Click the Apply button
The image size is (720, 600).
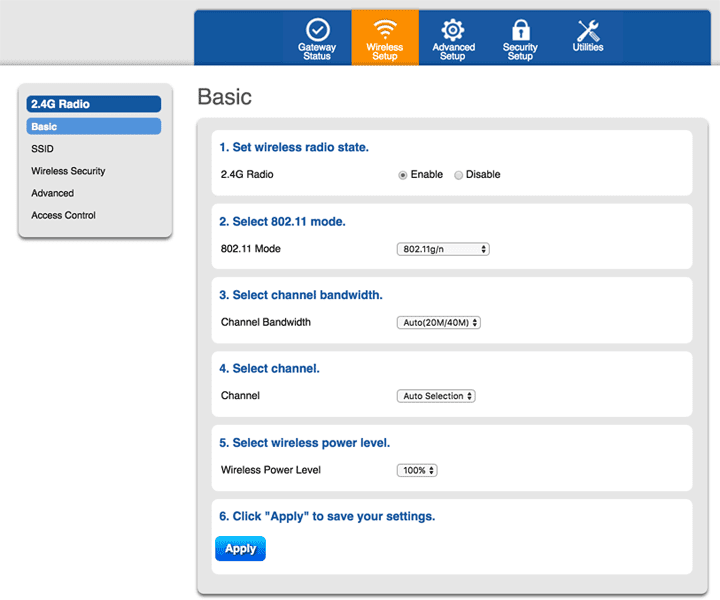pyautogui.click(x=240, y=549)
